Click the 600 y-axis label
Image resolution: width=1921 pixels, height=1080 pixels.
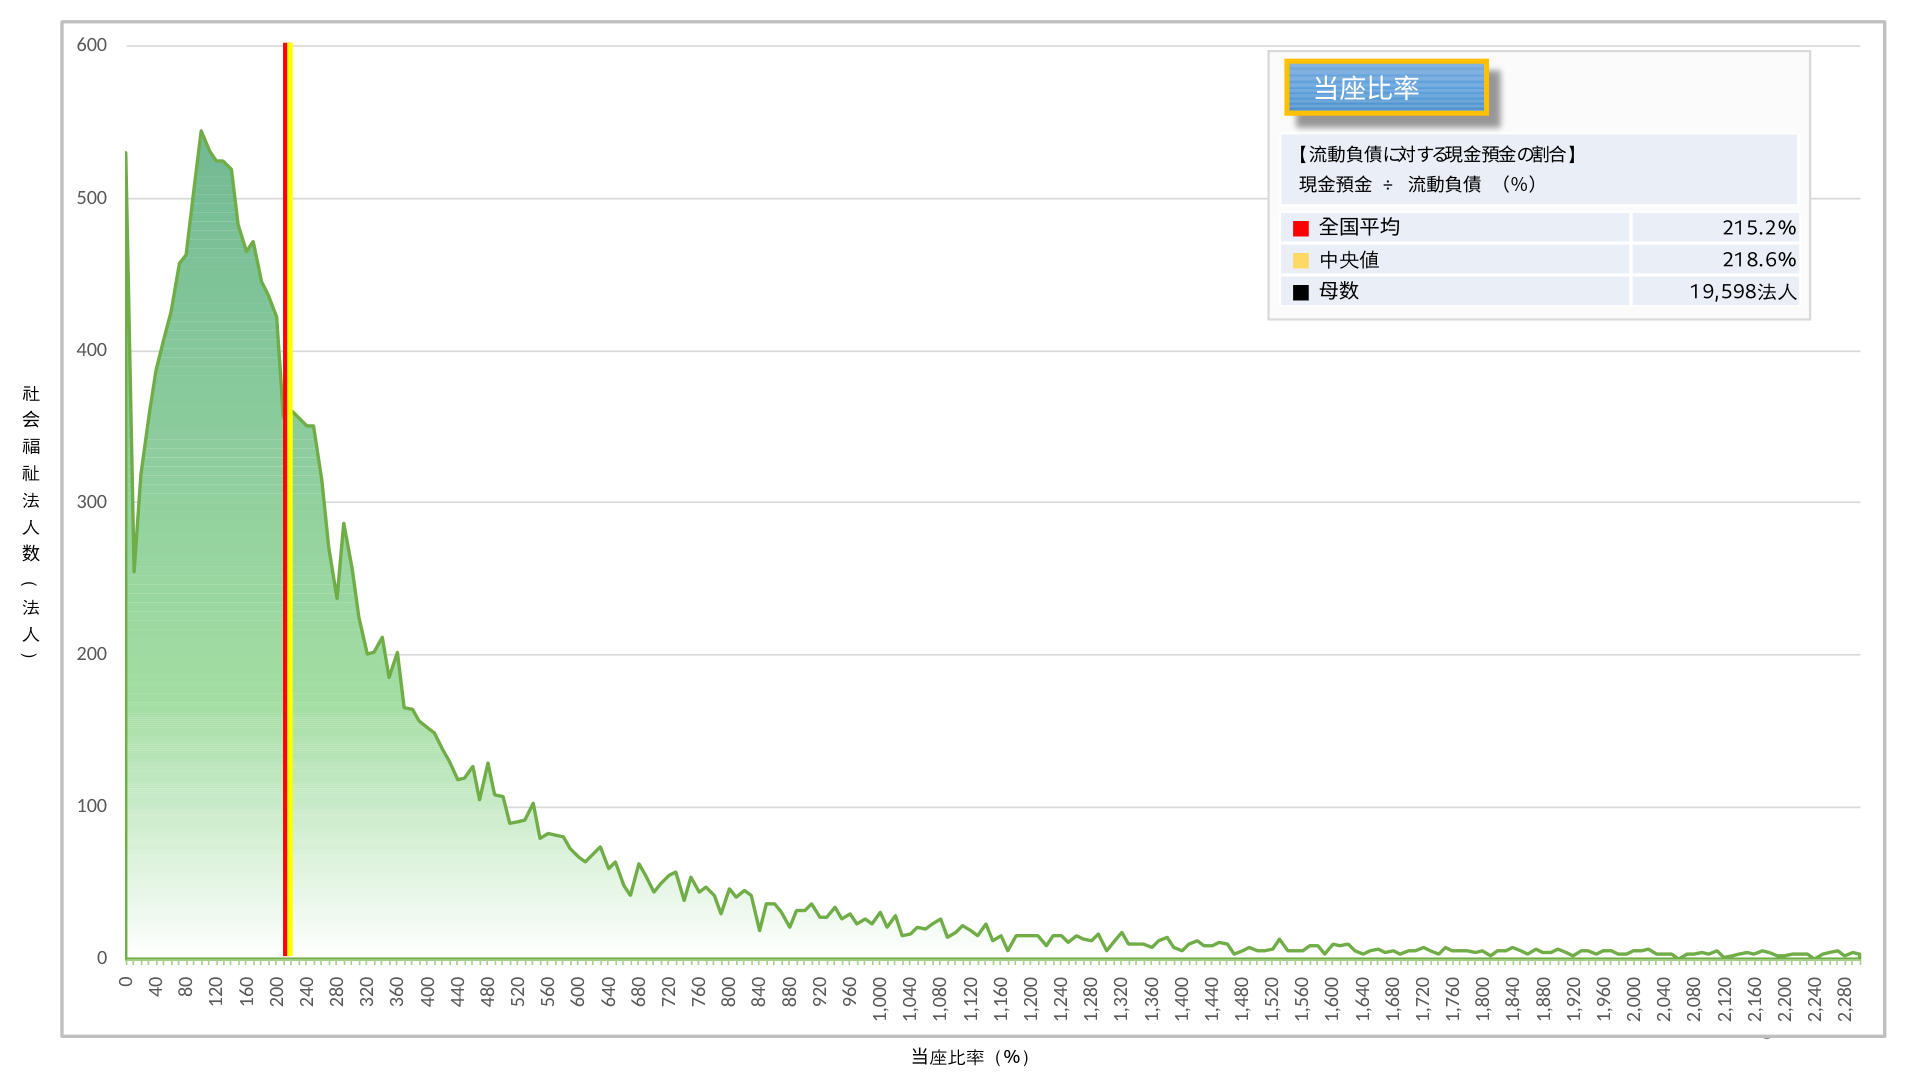[92, 45]
